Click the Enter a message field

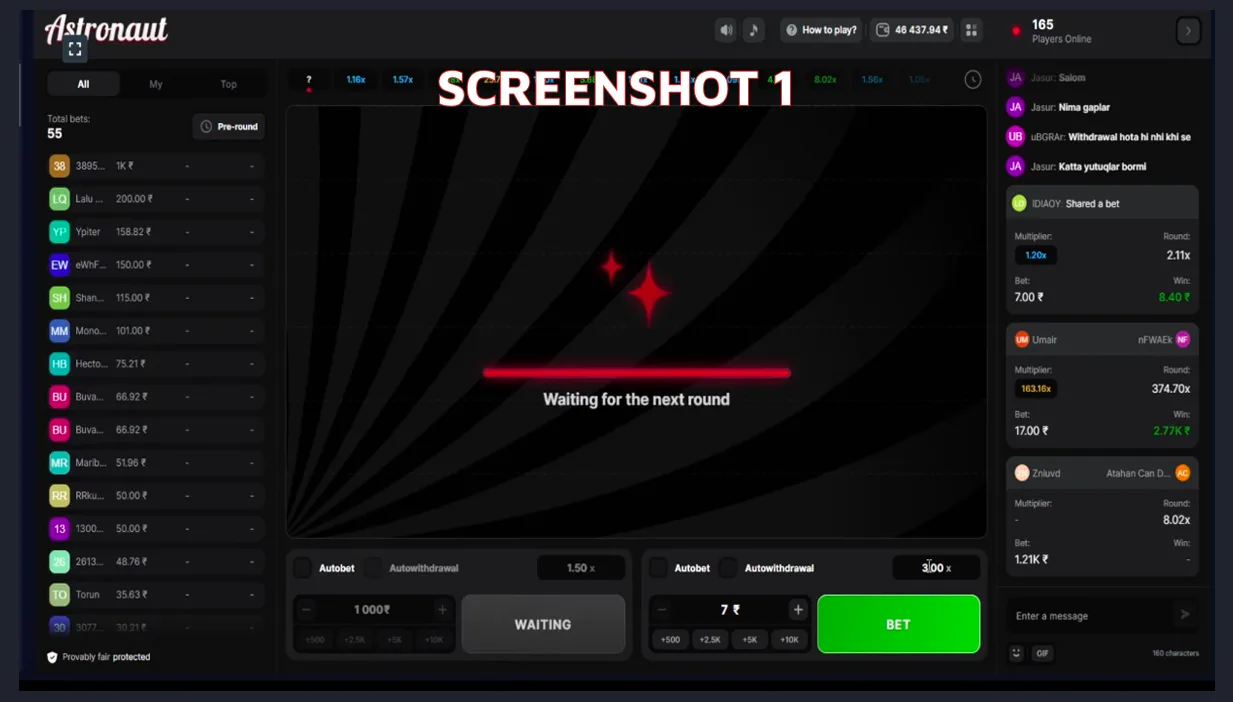[1090, 616]
